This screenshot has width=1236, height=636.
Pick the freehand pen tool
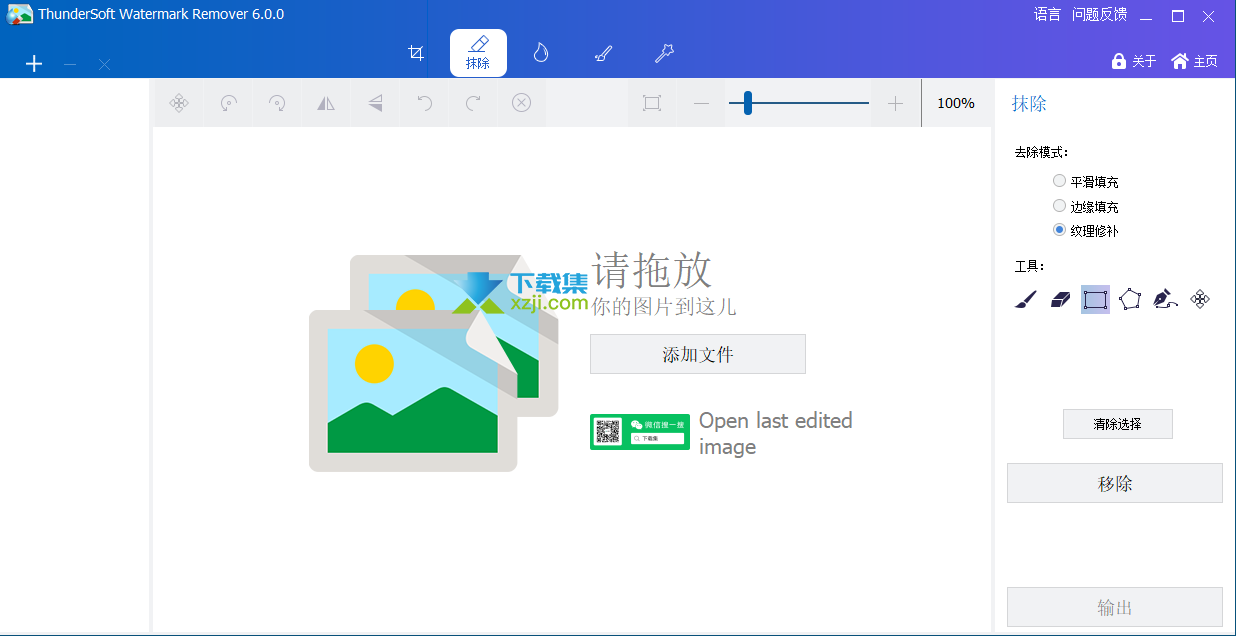coord(1165,299)
